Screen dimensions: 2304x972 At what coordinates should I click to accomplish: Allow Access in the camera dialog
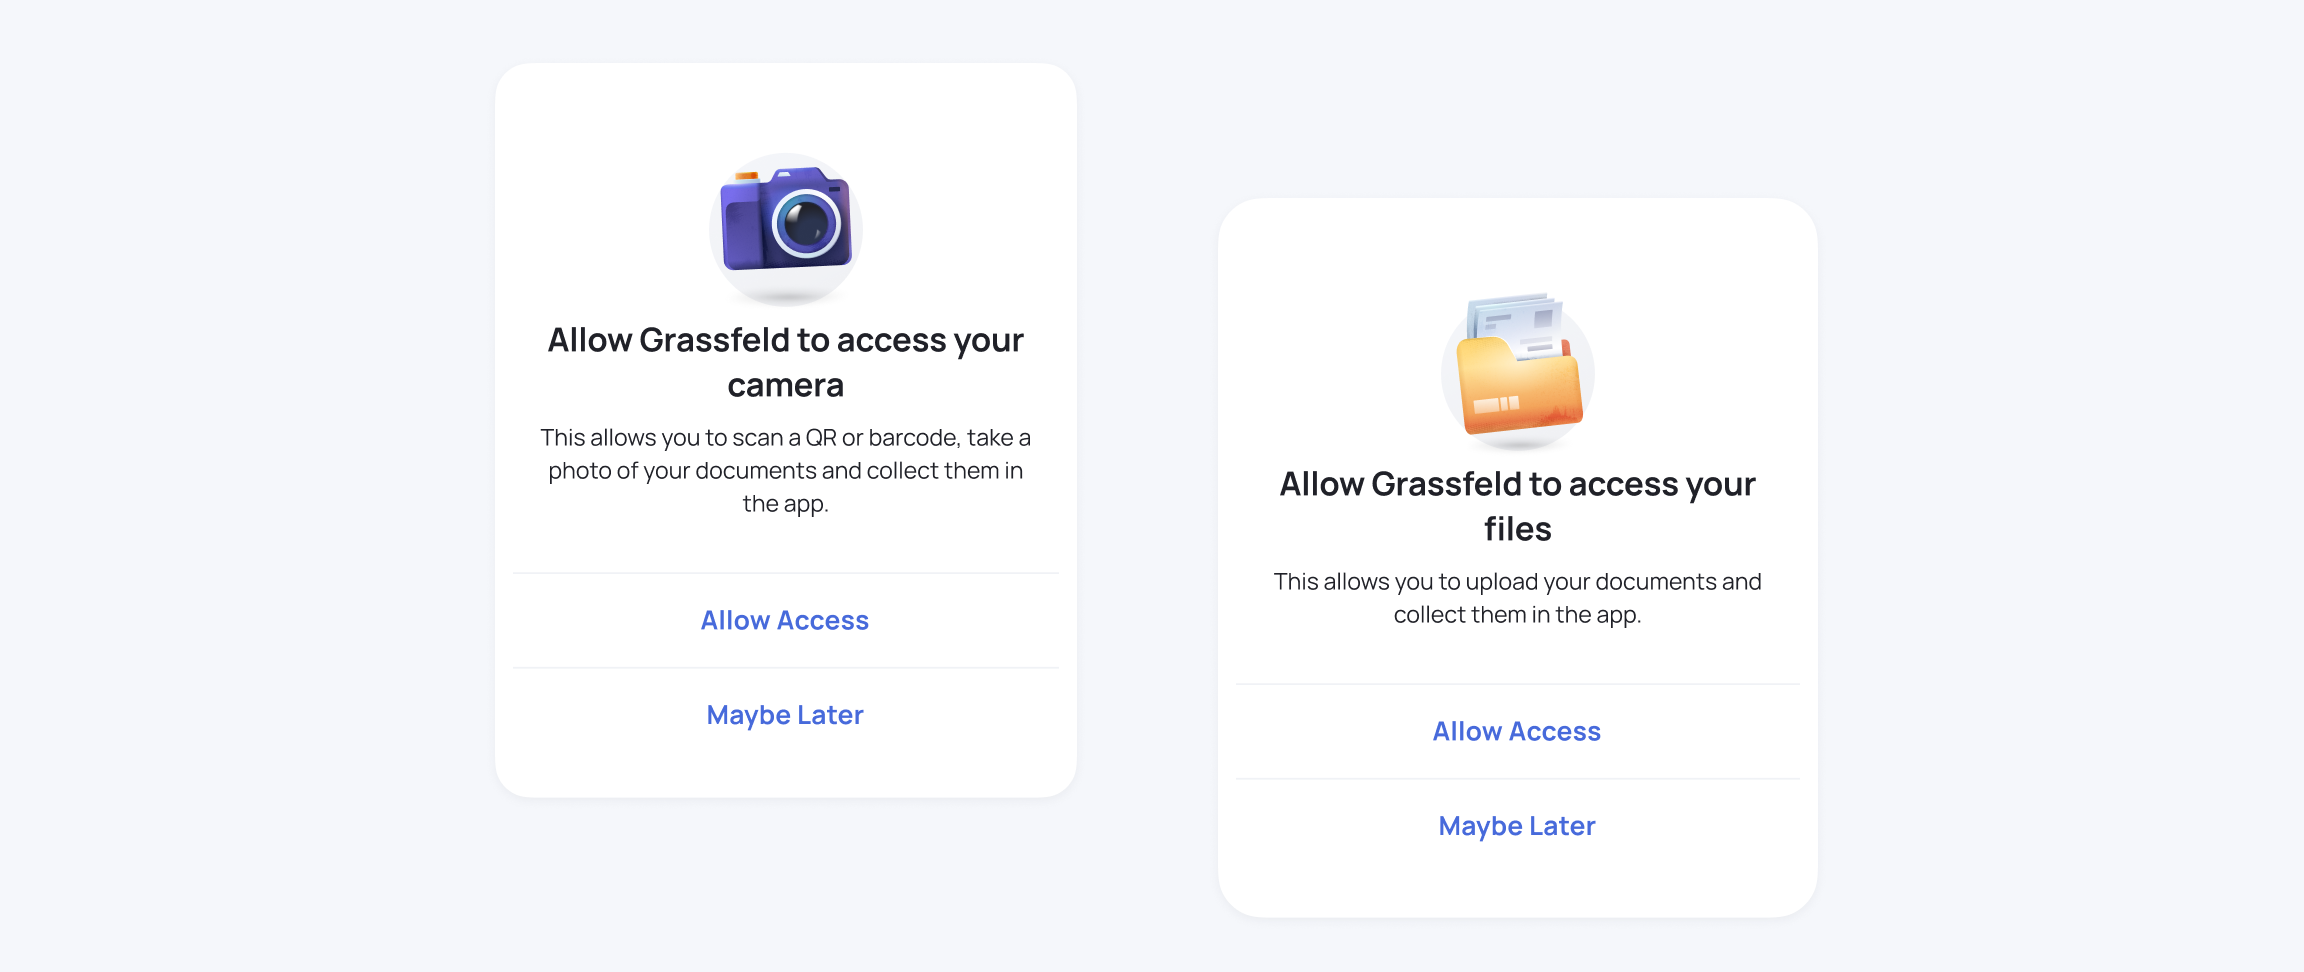click(785, 621)
